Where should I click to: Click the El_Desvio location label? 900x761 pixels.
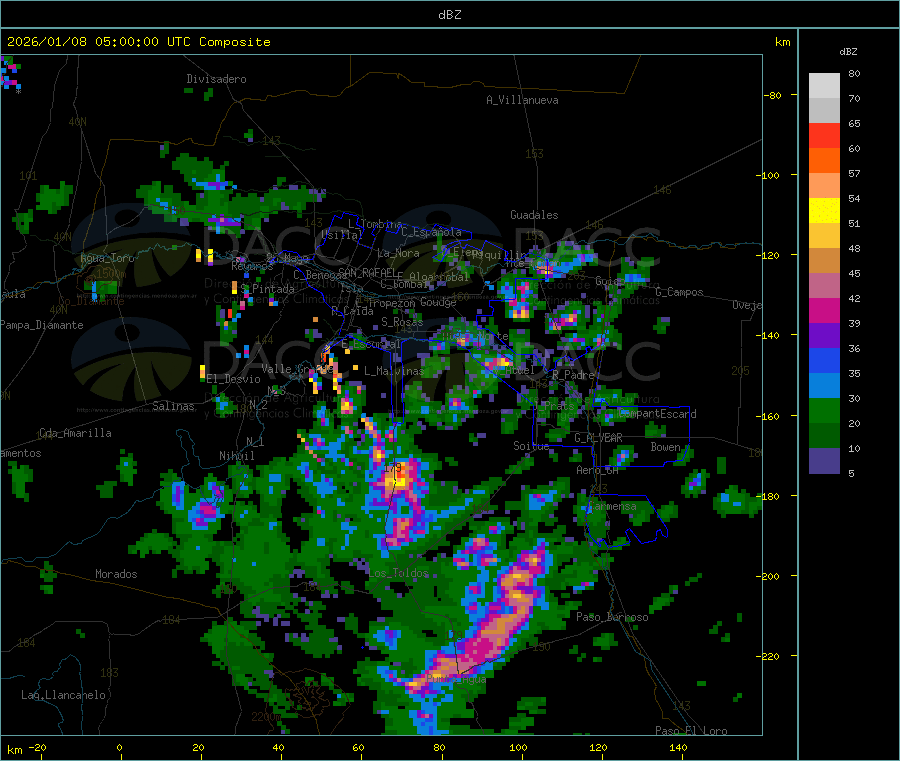pyautogui.click(x=233, y=379)
